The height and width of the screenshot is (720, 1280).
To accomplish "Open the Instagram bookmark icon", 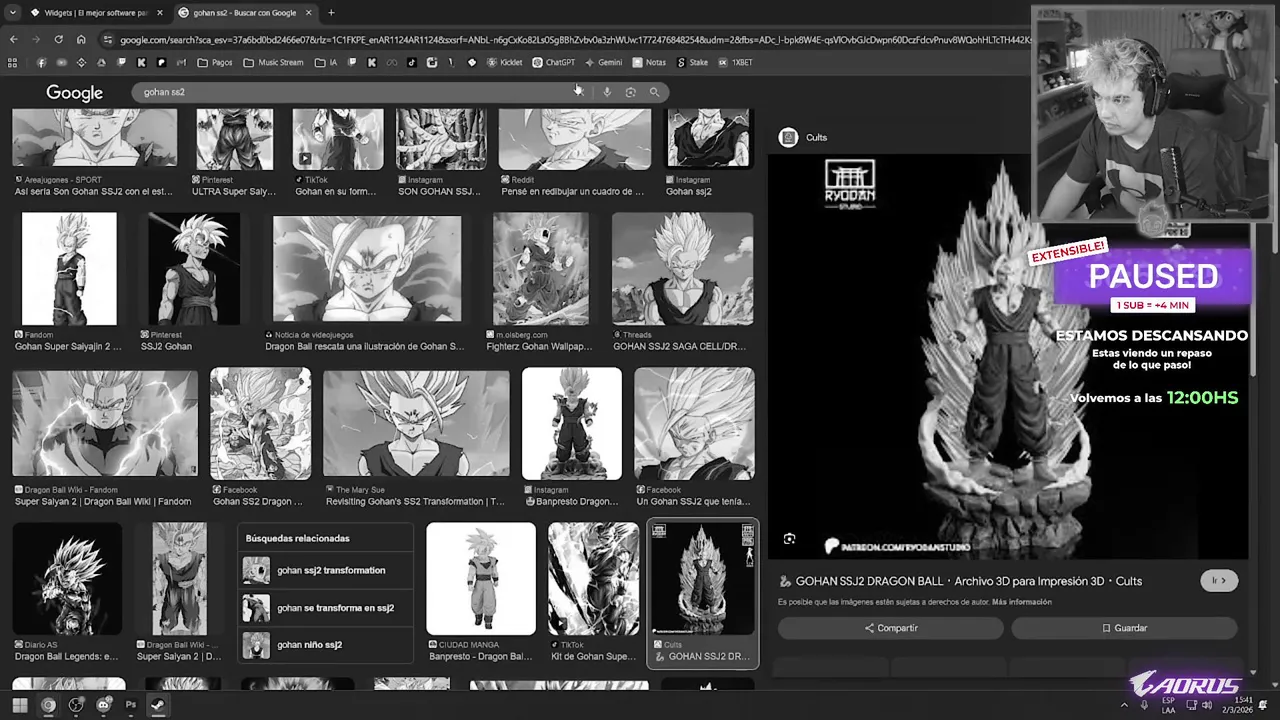I will point(432,62).
